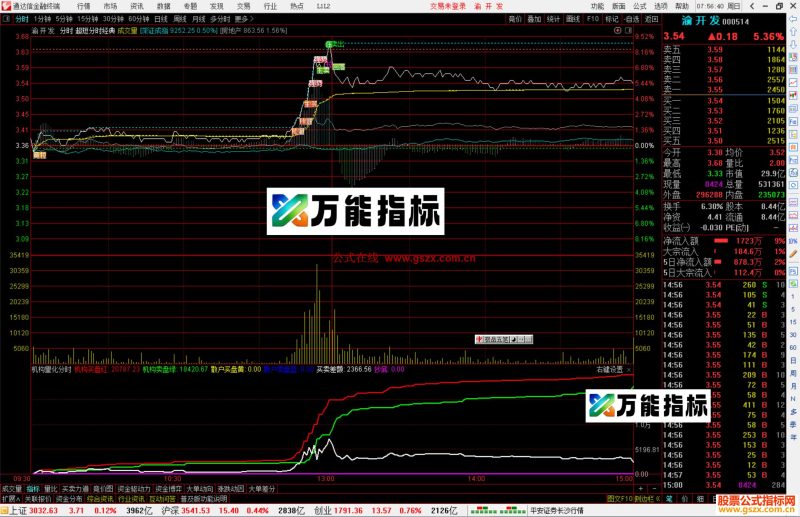Open the 互动问答 bottom tab

click(x=162, y=499)
